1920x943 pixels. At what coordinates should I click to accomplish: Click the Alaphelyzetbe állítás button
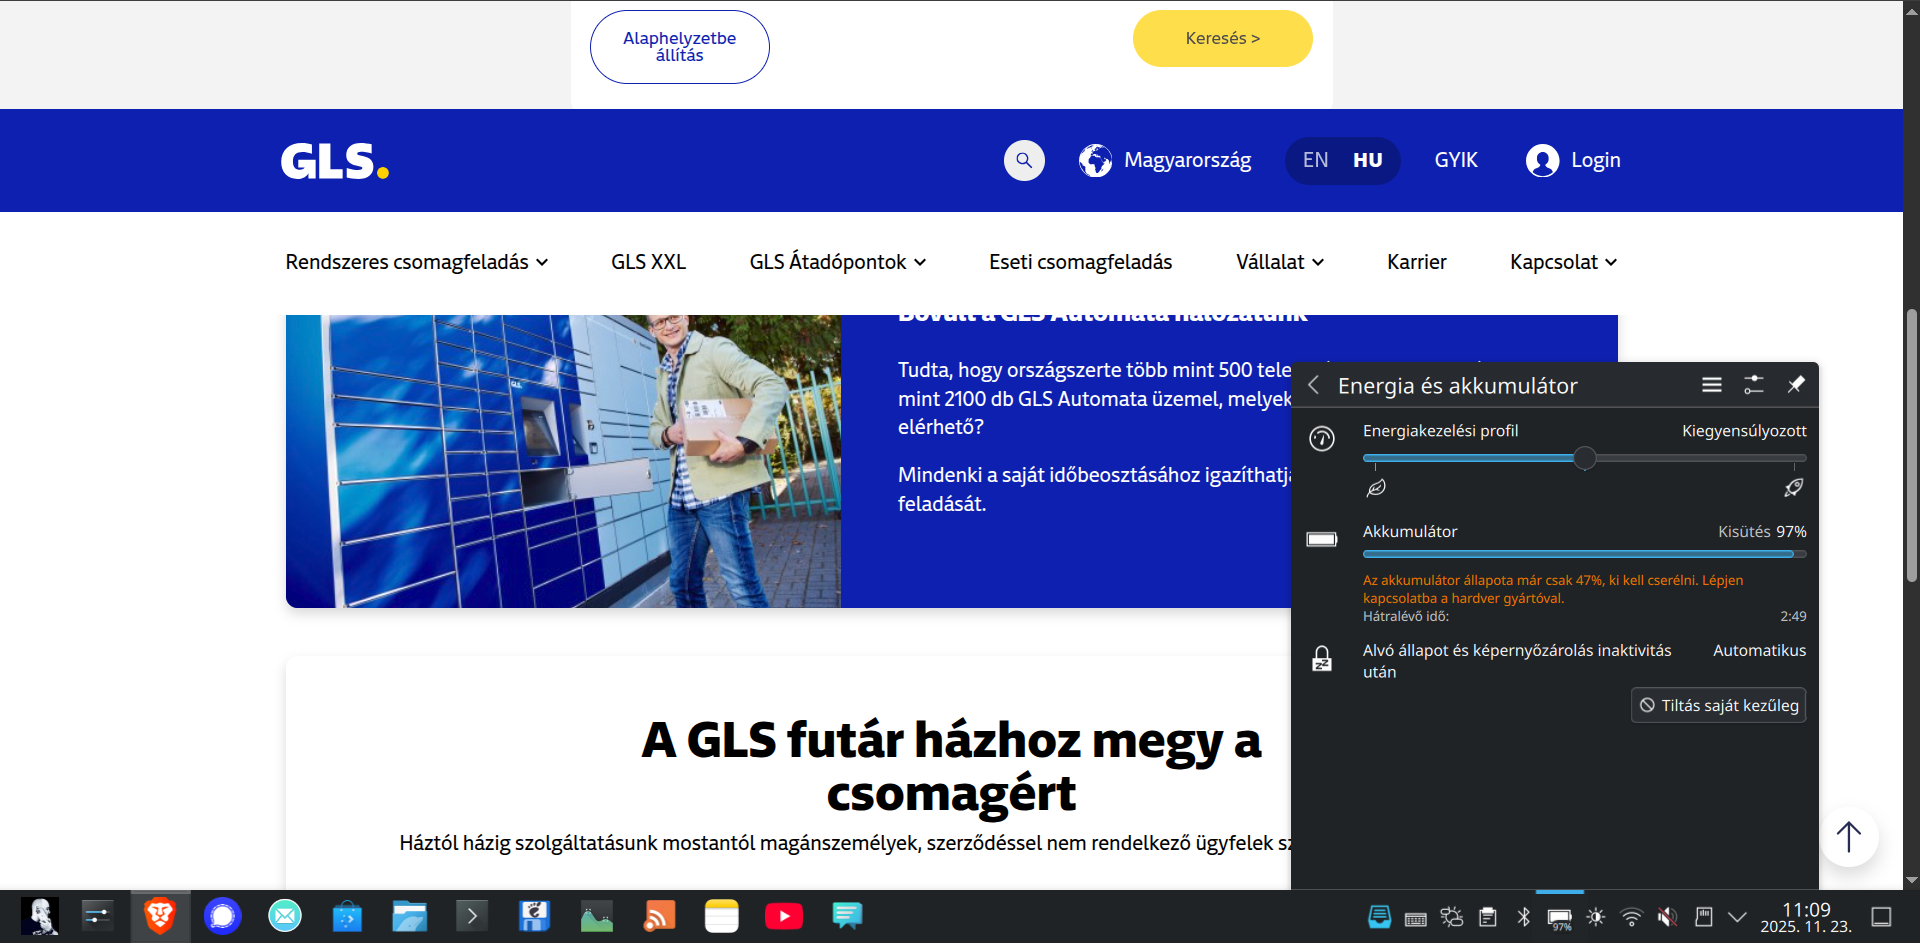pyautogui.click(x=679, y=47)
